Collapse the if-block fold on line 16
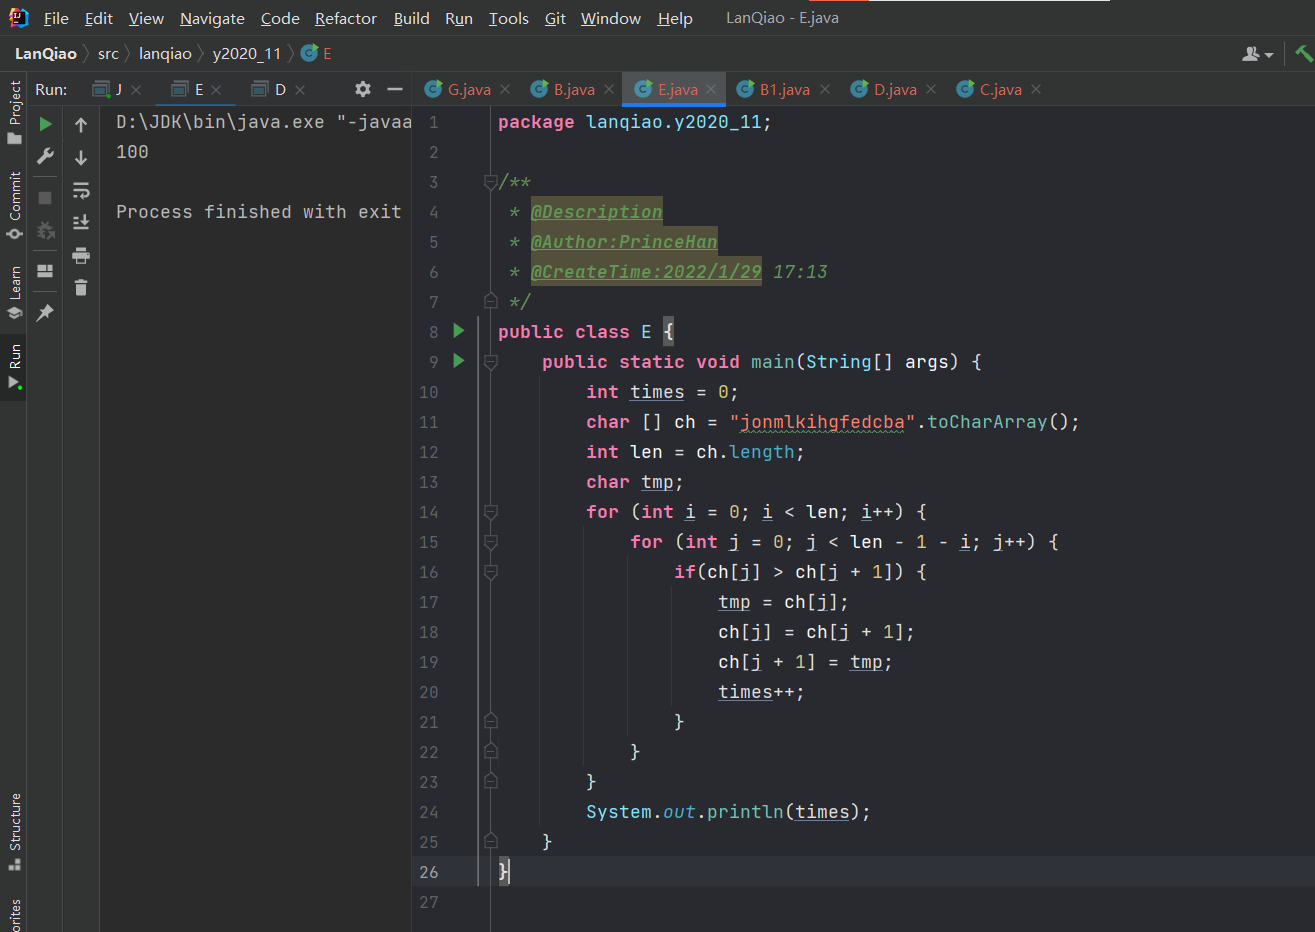The height and width of the screenshot is (932, 1315). [490, 571]
